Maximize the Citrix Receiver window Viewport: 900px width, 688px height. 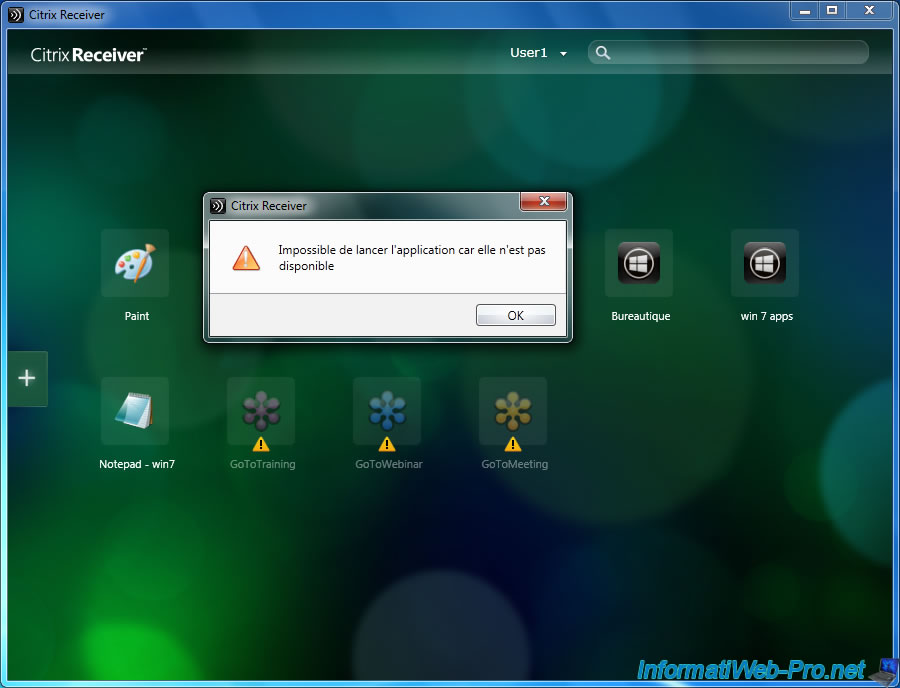(832, 11)
